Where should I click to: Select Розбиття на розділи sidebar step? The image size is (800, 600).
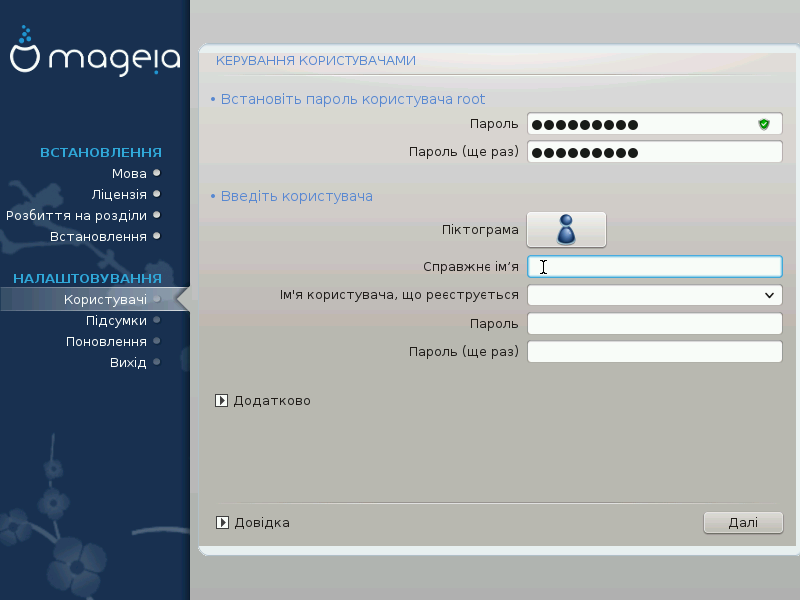click(x=77, y=215)
